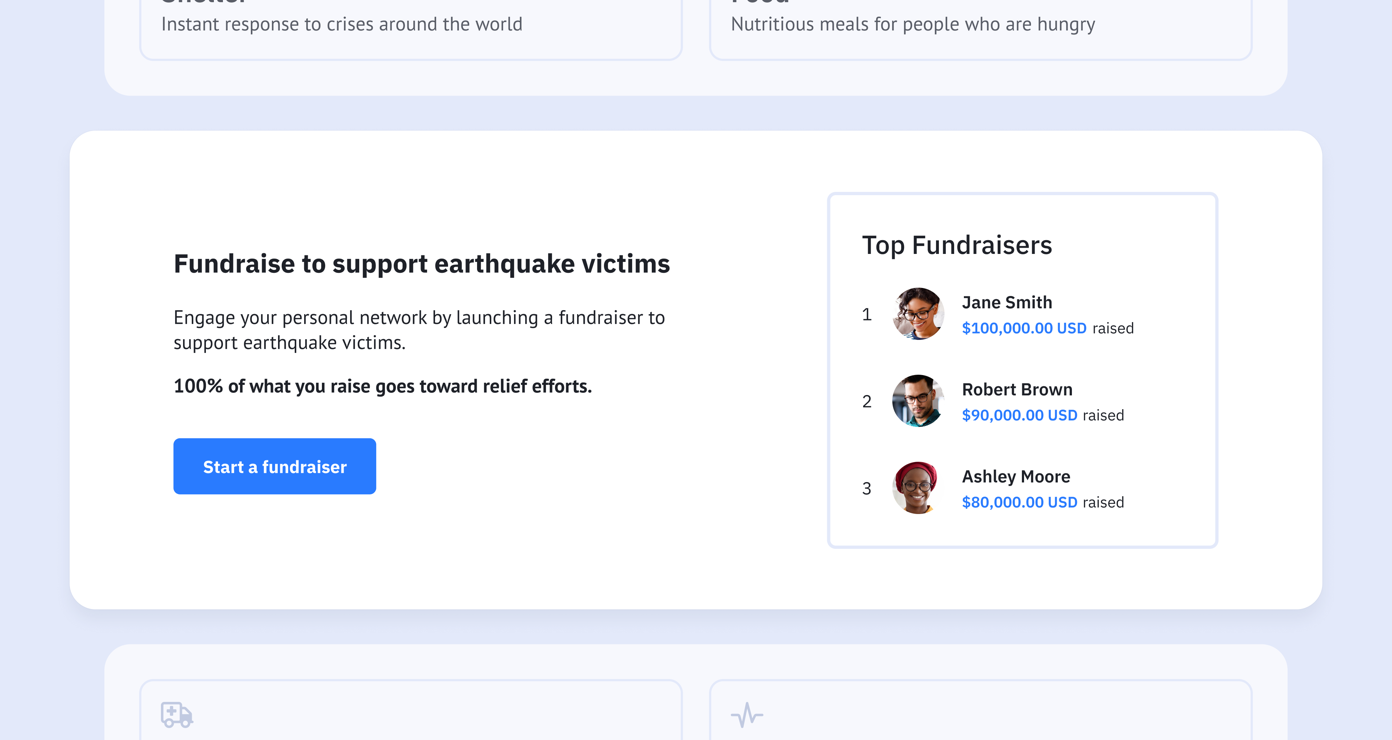Select Jane Smith's fundraiser name
Screen dimensions: 1392x740
point(1007,302)
